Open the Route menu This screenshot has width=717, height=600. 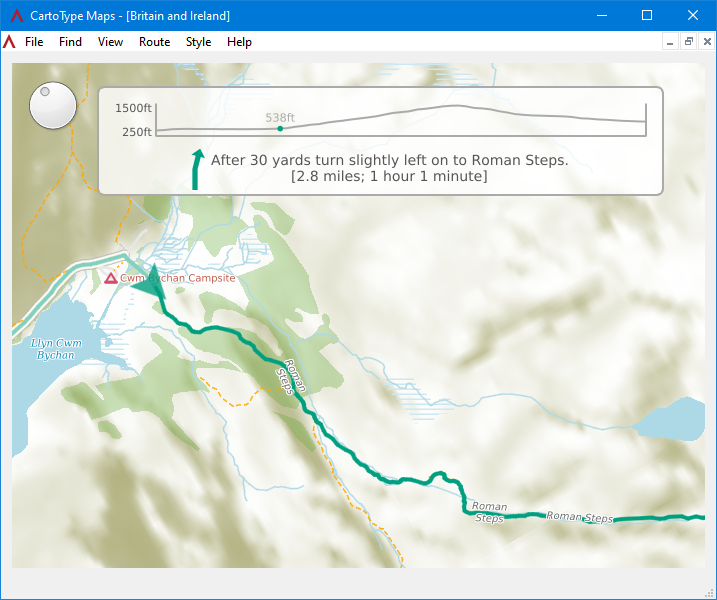155,42
